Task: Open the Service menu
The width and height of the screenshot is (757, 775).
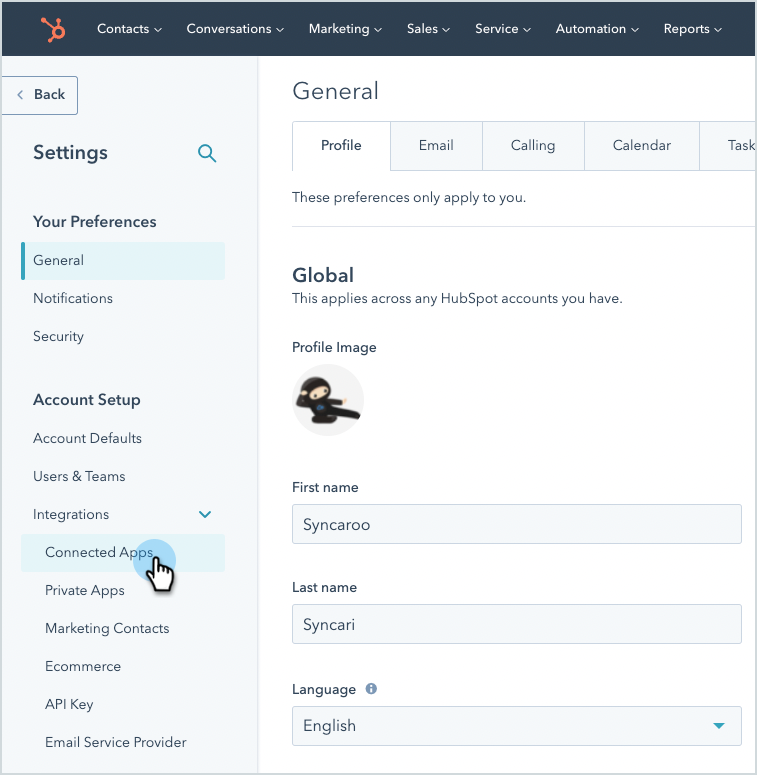Action: click(x=503, y=29)
